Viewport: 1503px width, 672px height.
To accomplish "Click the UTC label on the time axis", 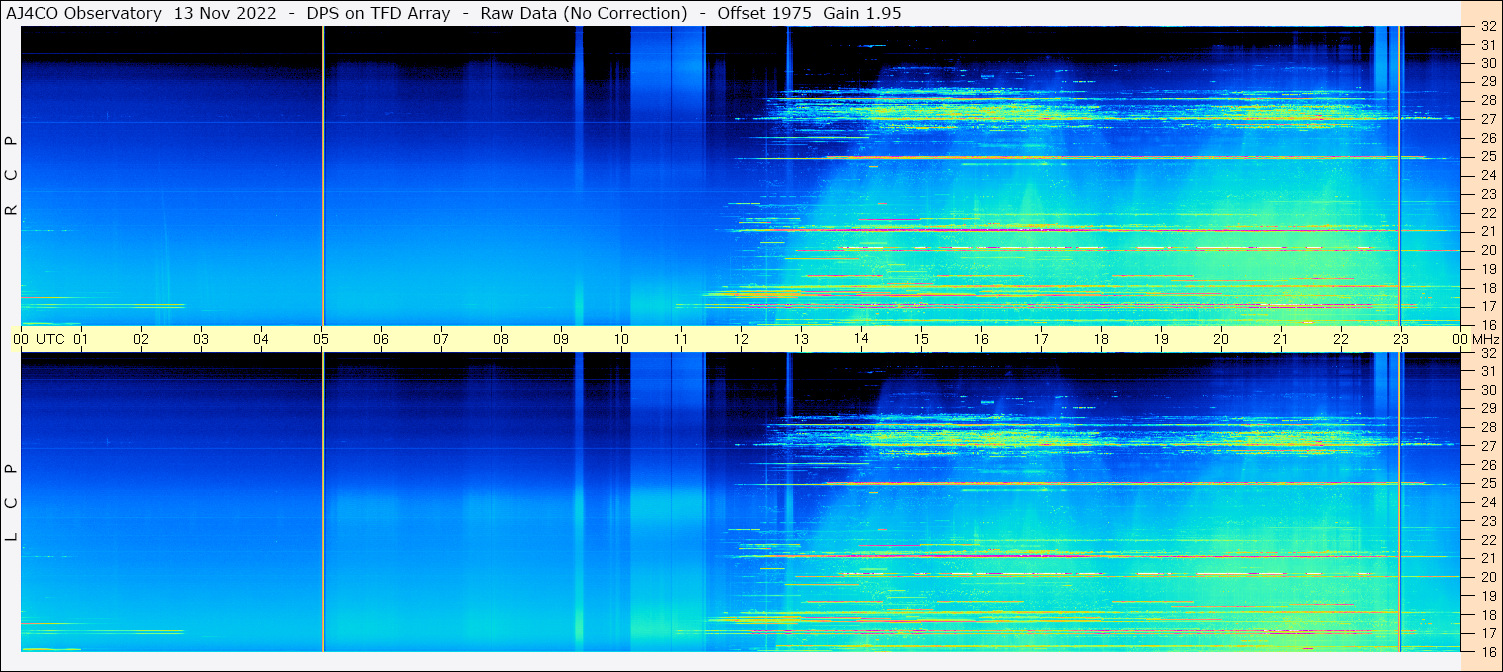I will (x=50, y=339).
